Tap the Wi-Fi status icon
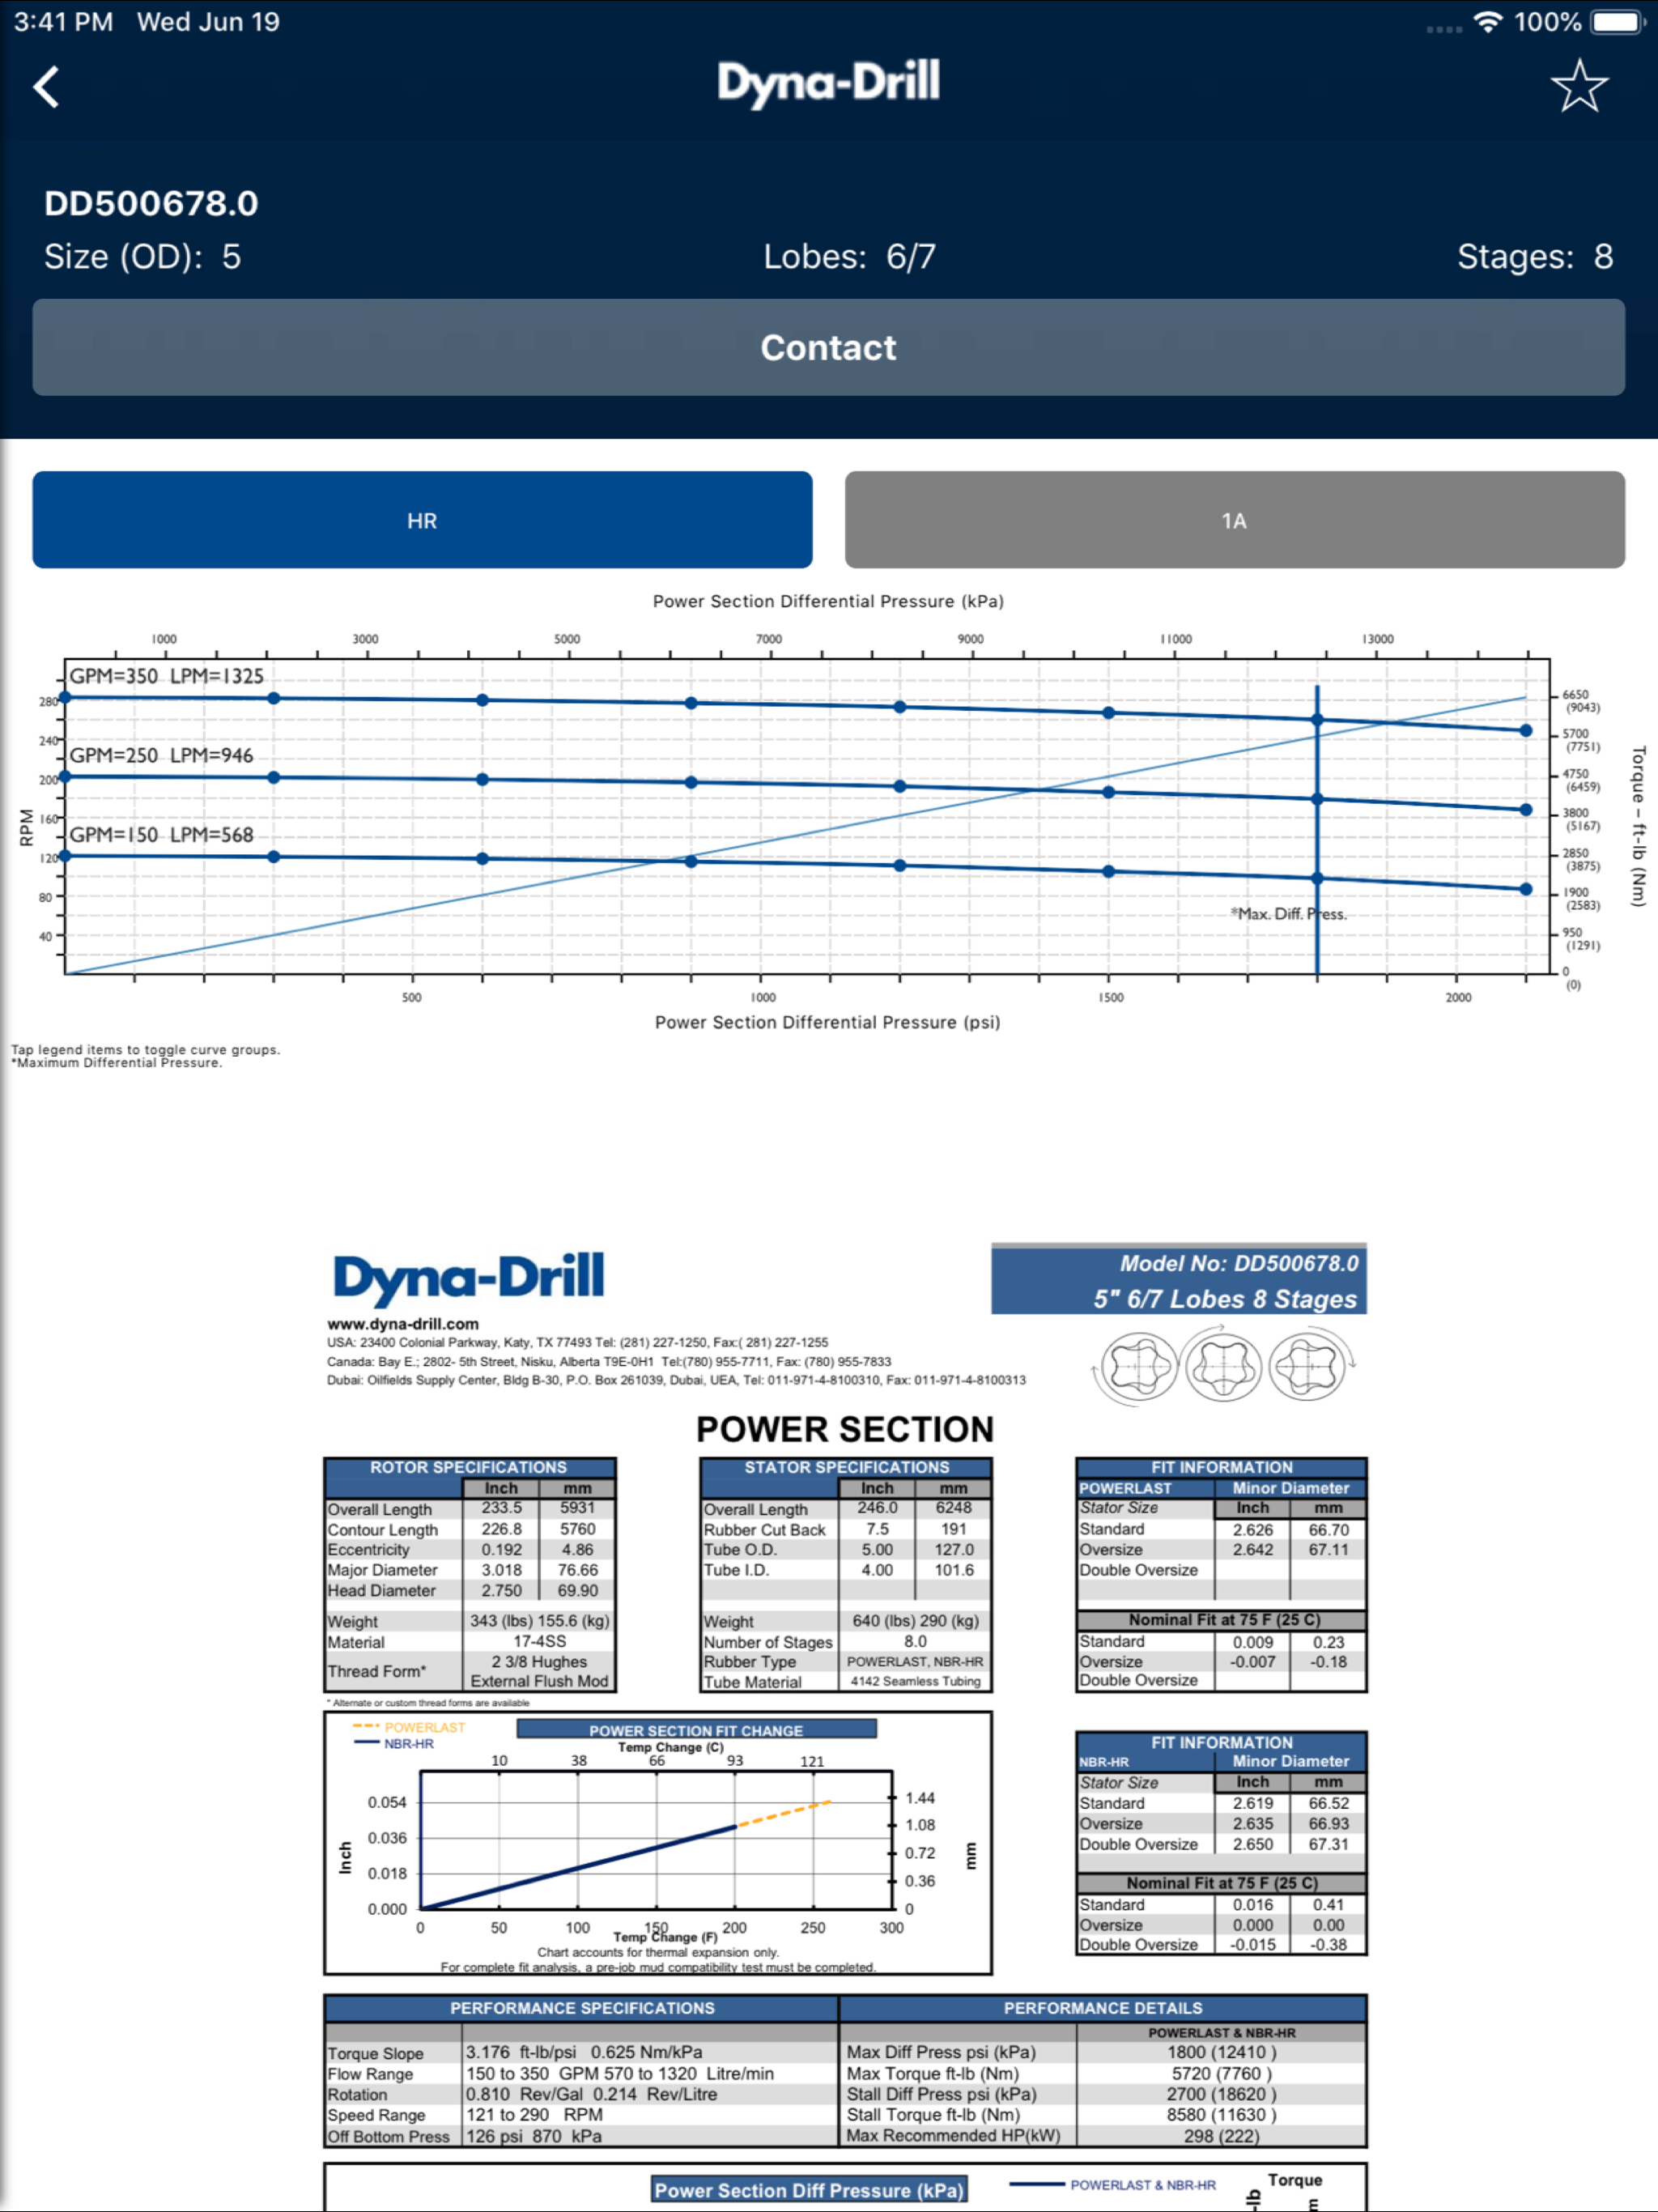This screenshot has height=2212, width=1658. (x=1488, y=22)
